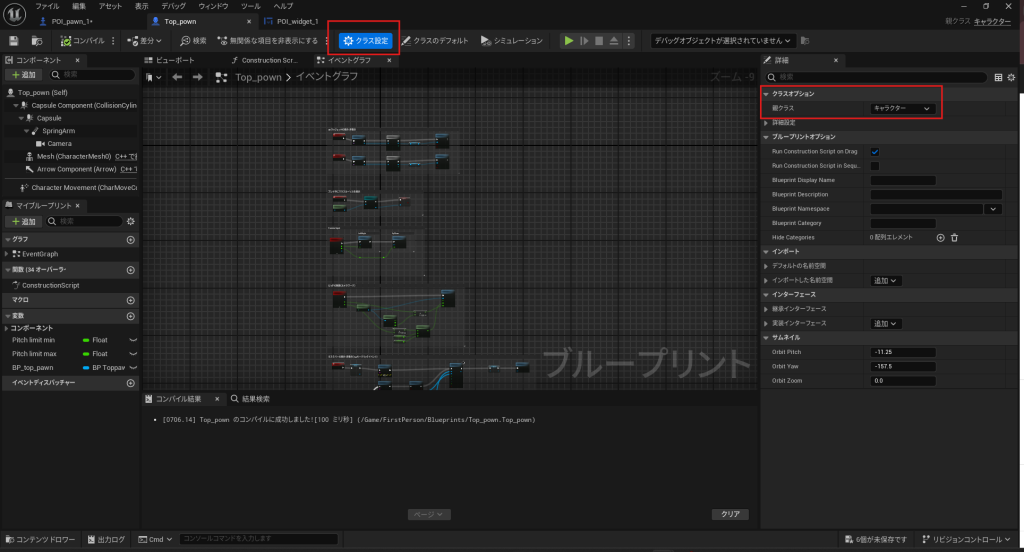Open the debug object selection dropdown

pos(724,41)
